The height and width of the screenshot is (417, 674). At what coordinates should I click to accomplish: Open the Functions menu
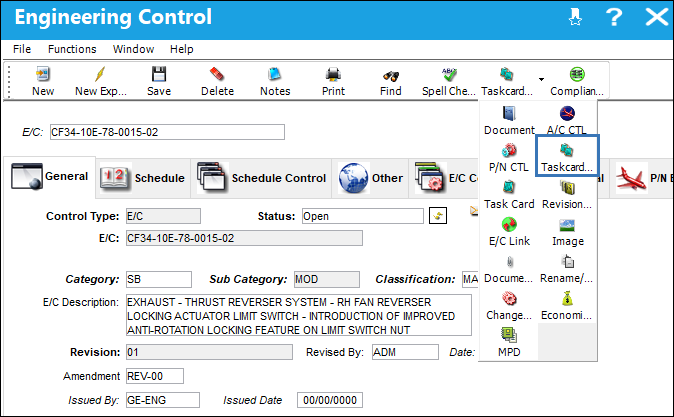(72, 49)
